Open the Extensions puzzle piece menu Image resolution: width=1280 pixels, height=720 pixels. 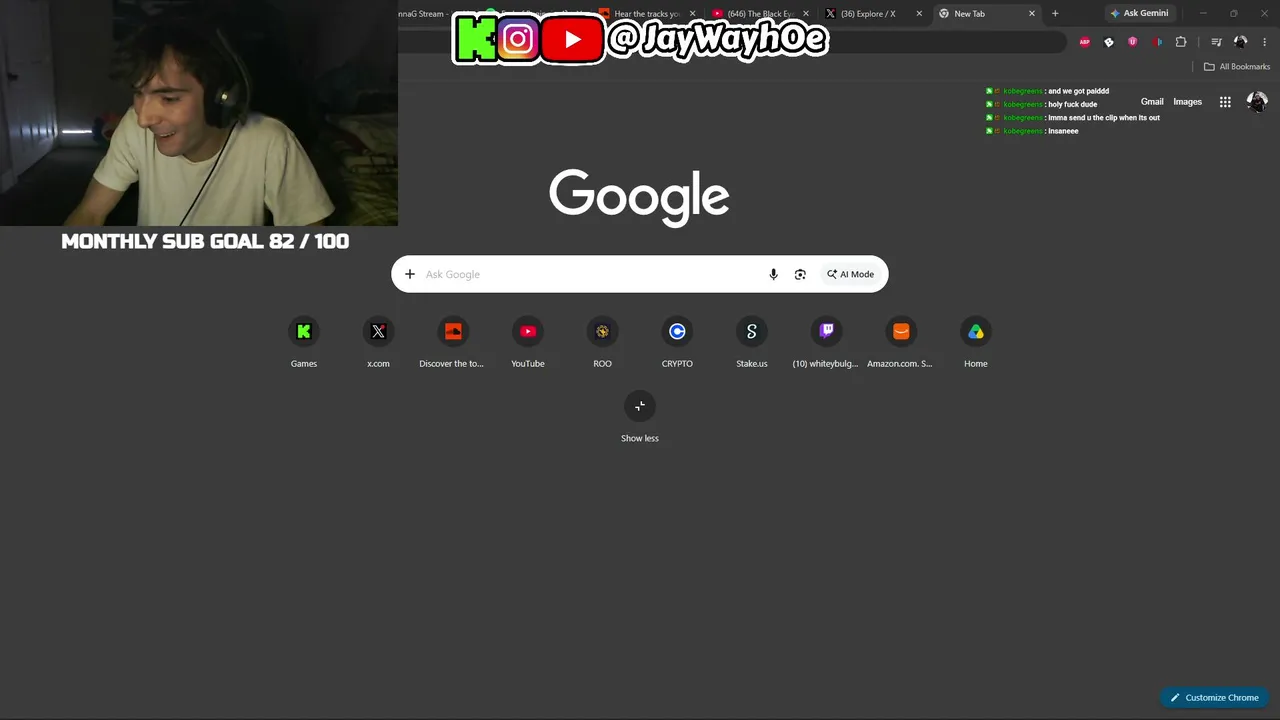[1181, 42]
